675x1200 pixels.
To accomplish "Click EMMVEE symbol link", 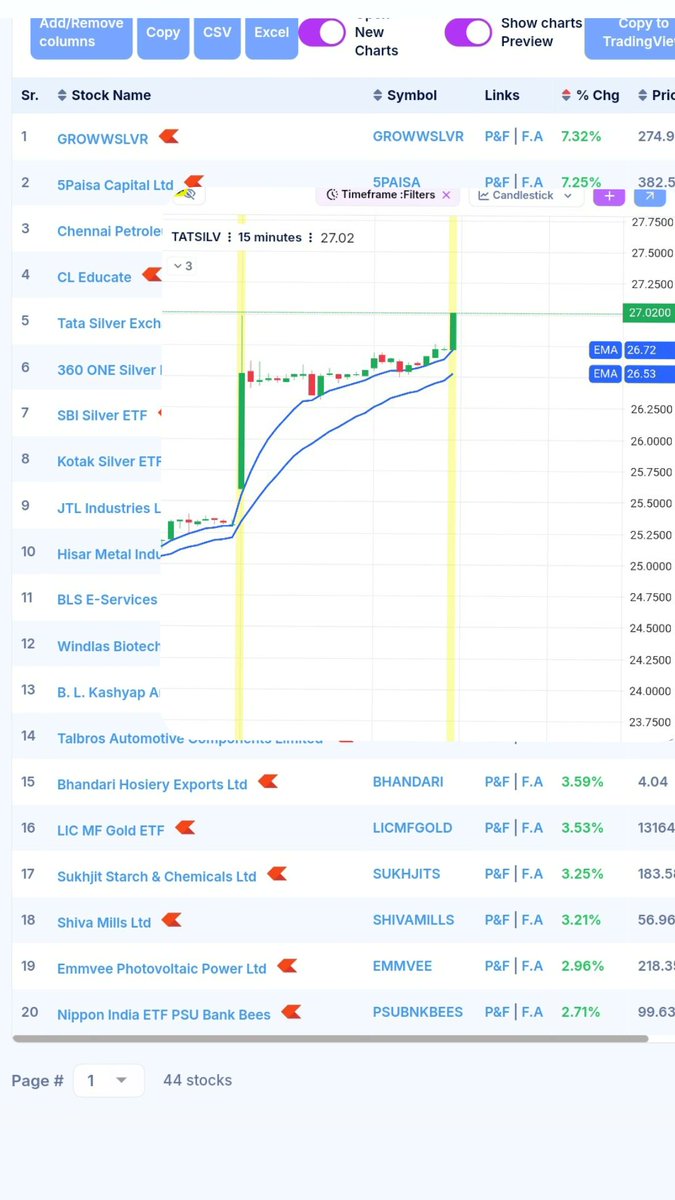I will tap(402, 966).
